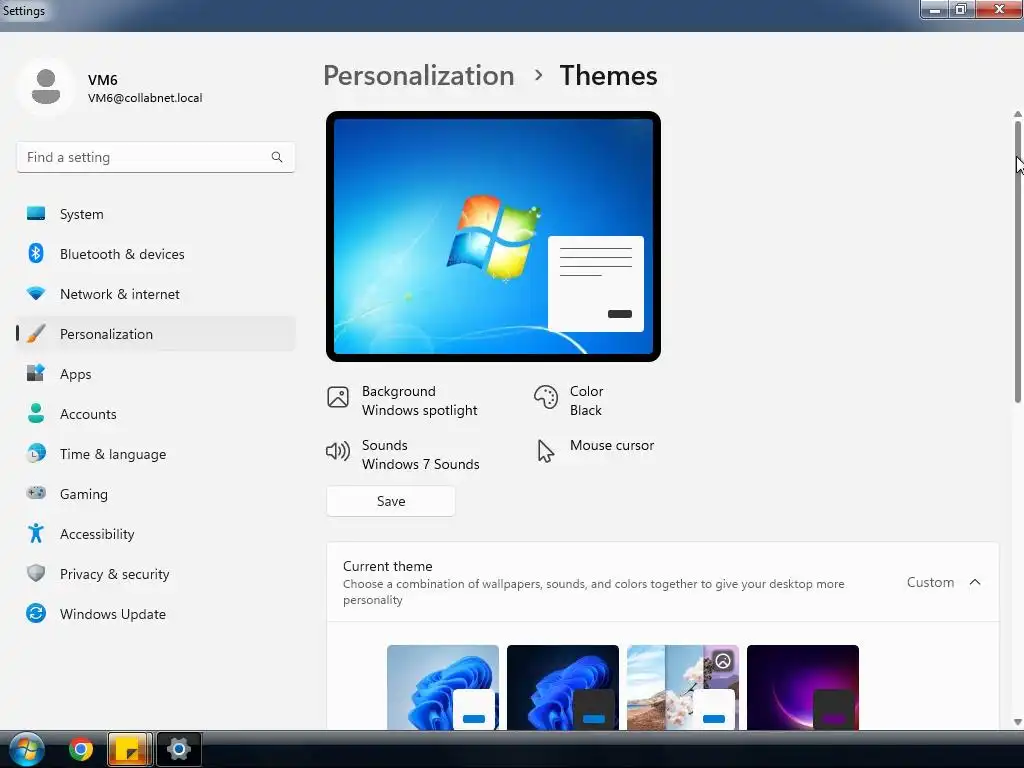Image resolution: width=1024 pixels, height=768 pixels.
Task: Click the Privacy & security shield icon
Action: click(x=36, y=573)
